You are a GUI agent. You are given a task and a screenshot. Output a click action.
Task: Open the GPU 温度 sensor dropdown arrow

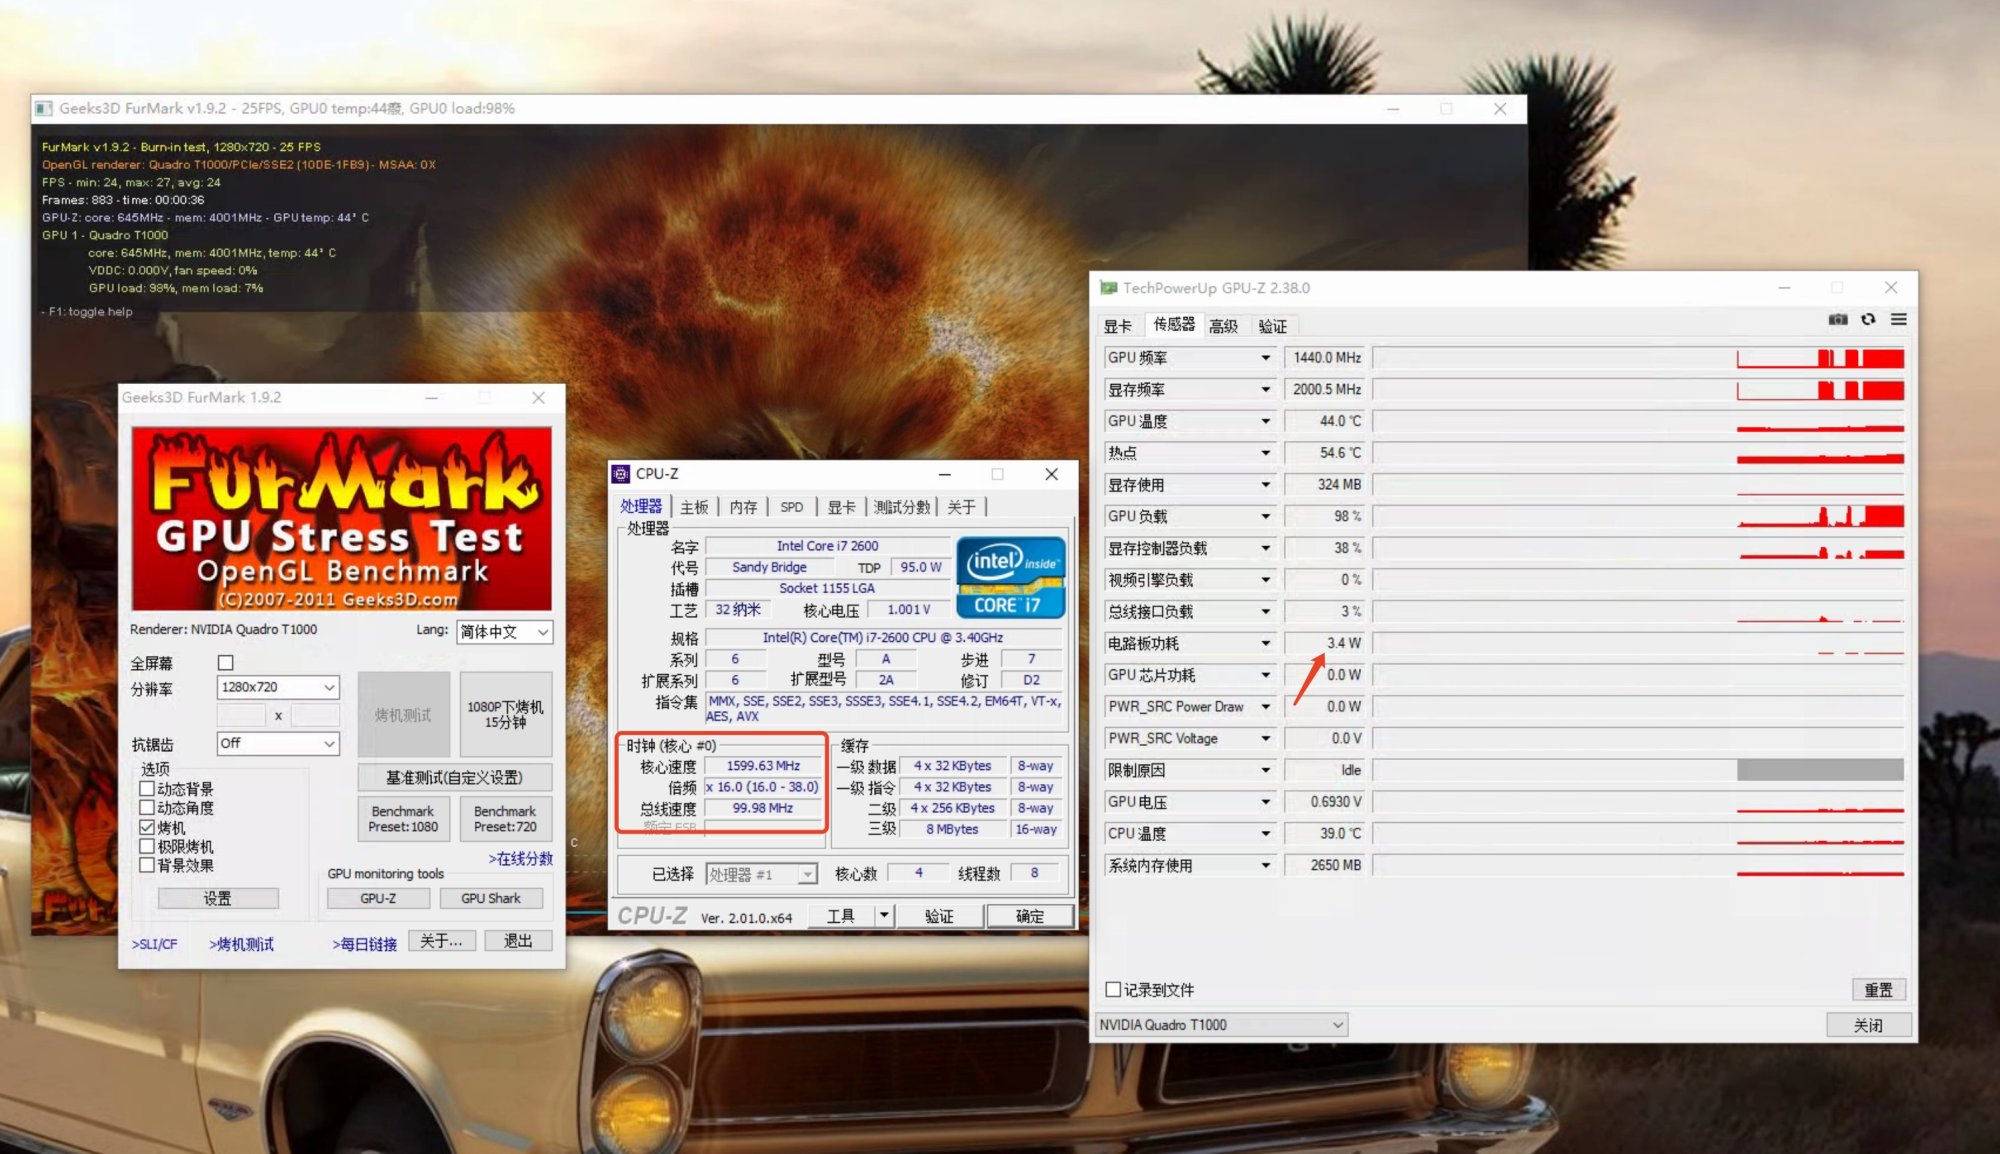pyautogui.click(x=1265, y=422)
